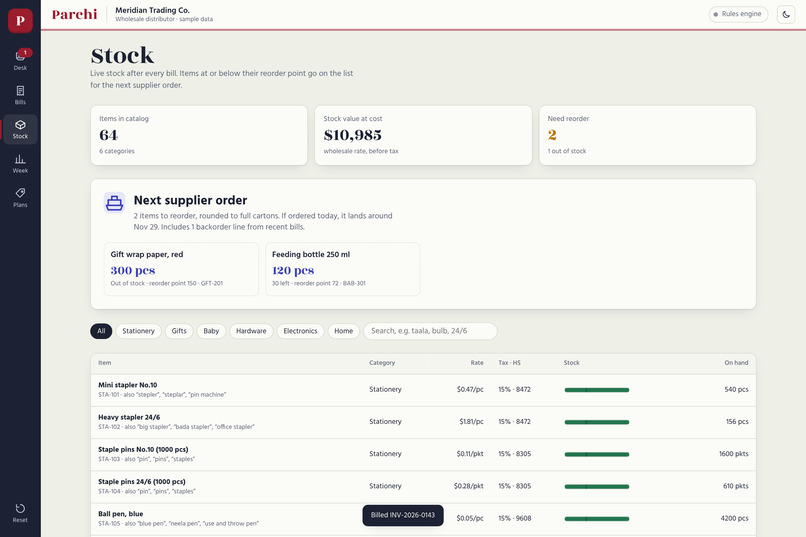
Task: Click the 4200 pcs on hand value
Action: [x=735, y=518]
